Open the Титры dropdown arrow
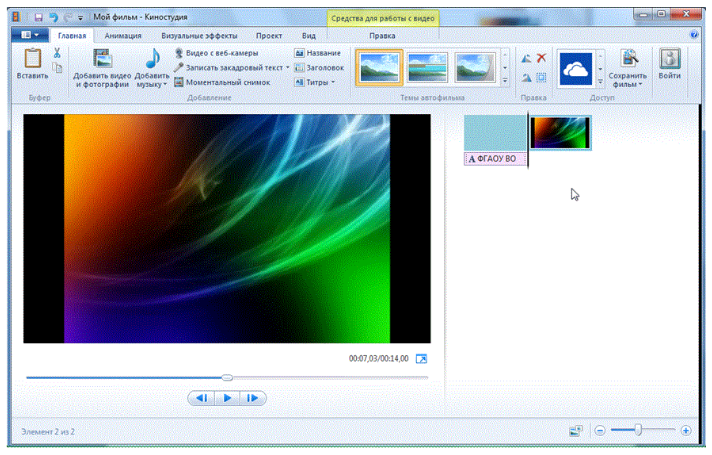This screenshot has width=712, height=455. pyautogui.click(x=333, y=82)
